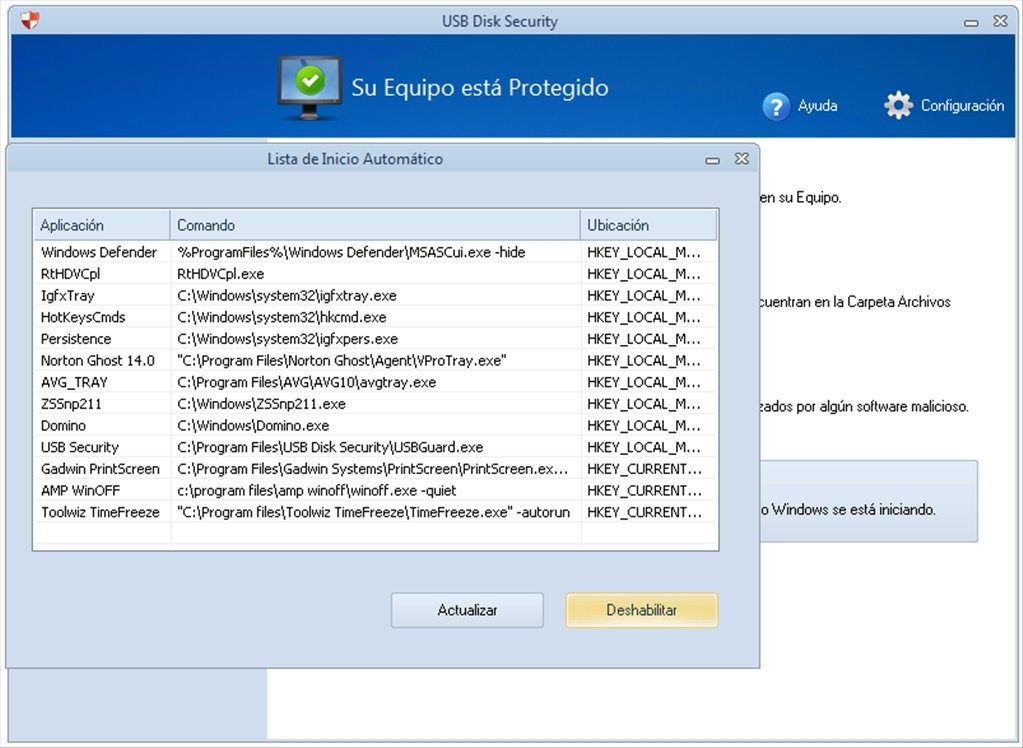
Task: Click the igfxpers.exe command path
Action: 288,339
